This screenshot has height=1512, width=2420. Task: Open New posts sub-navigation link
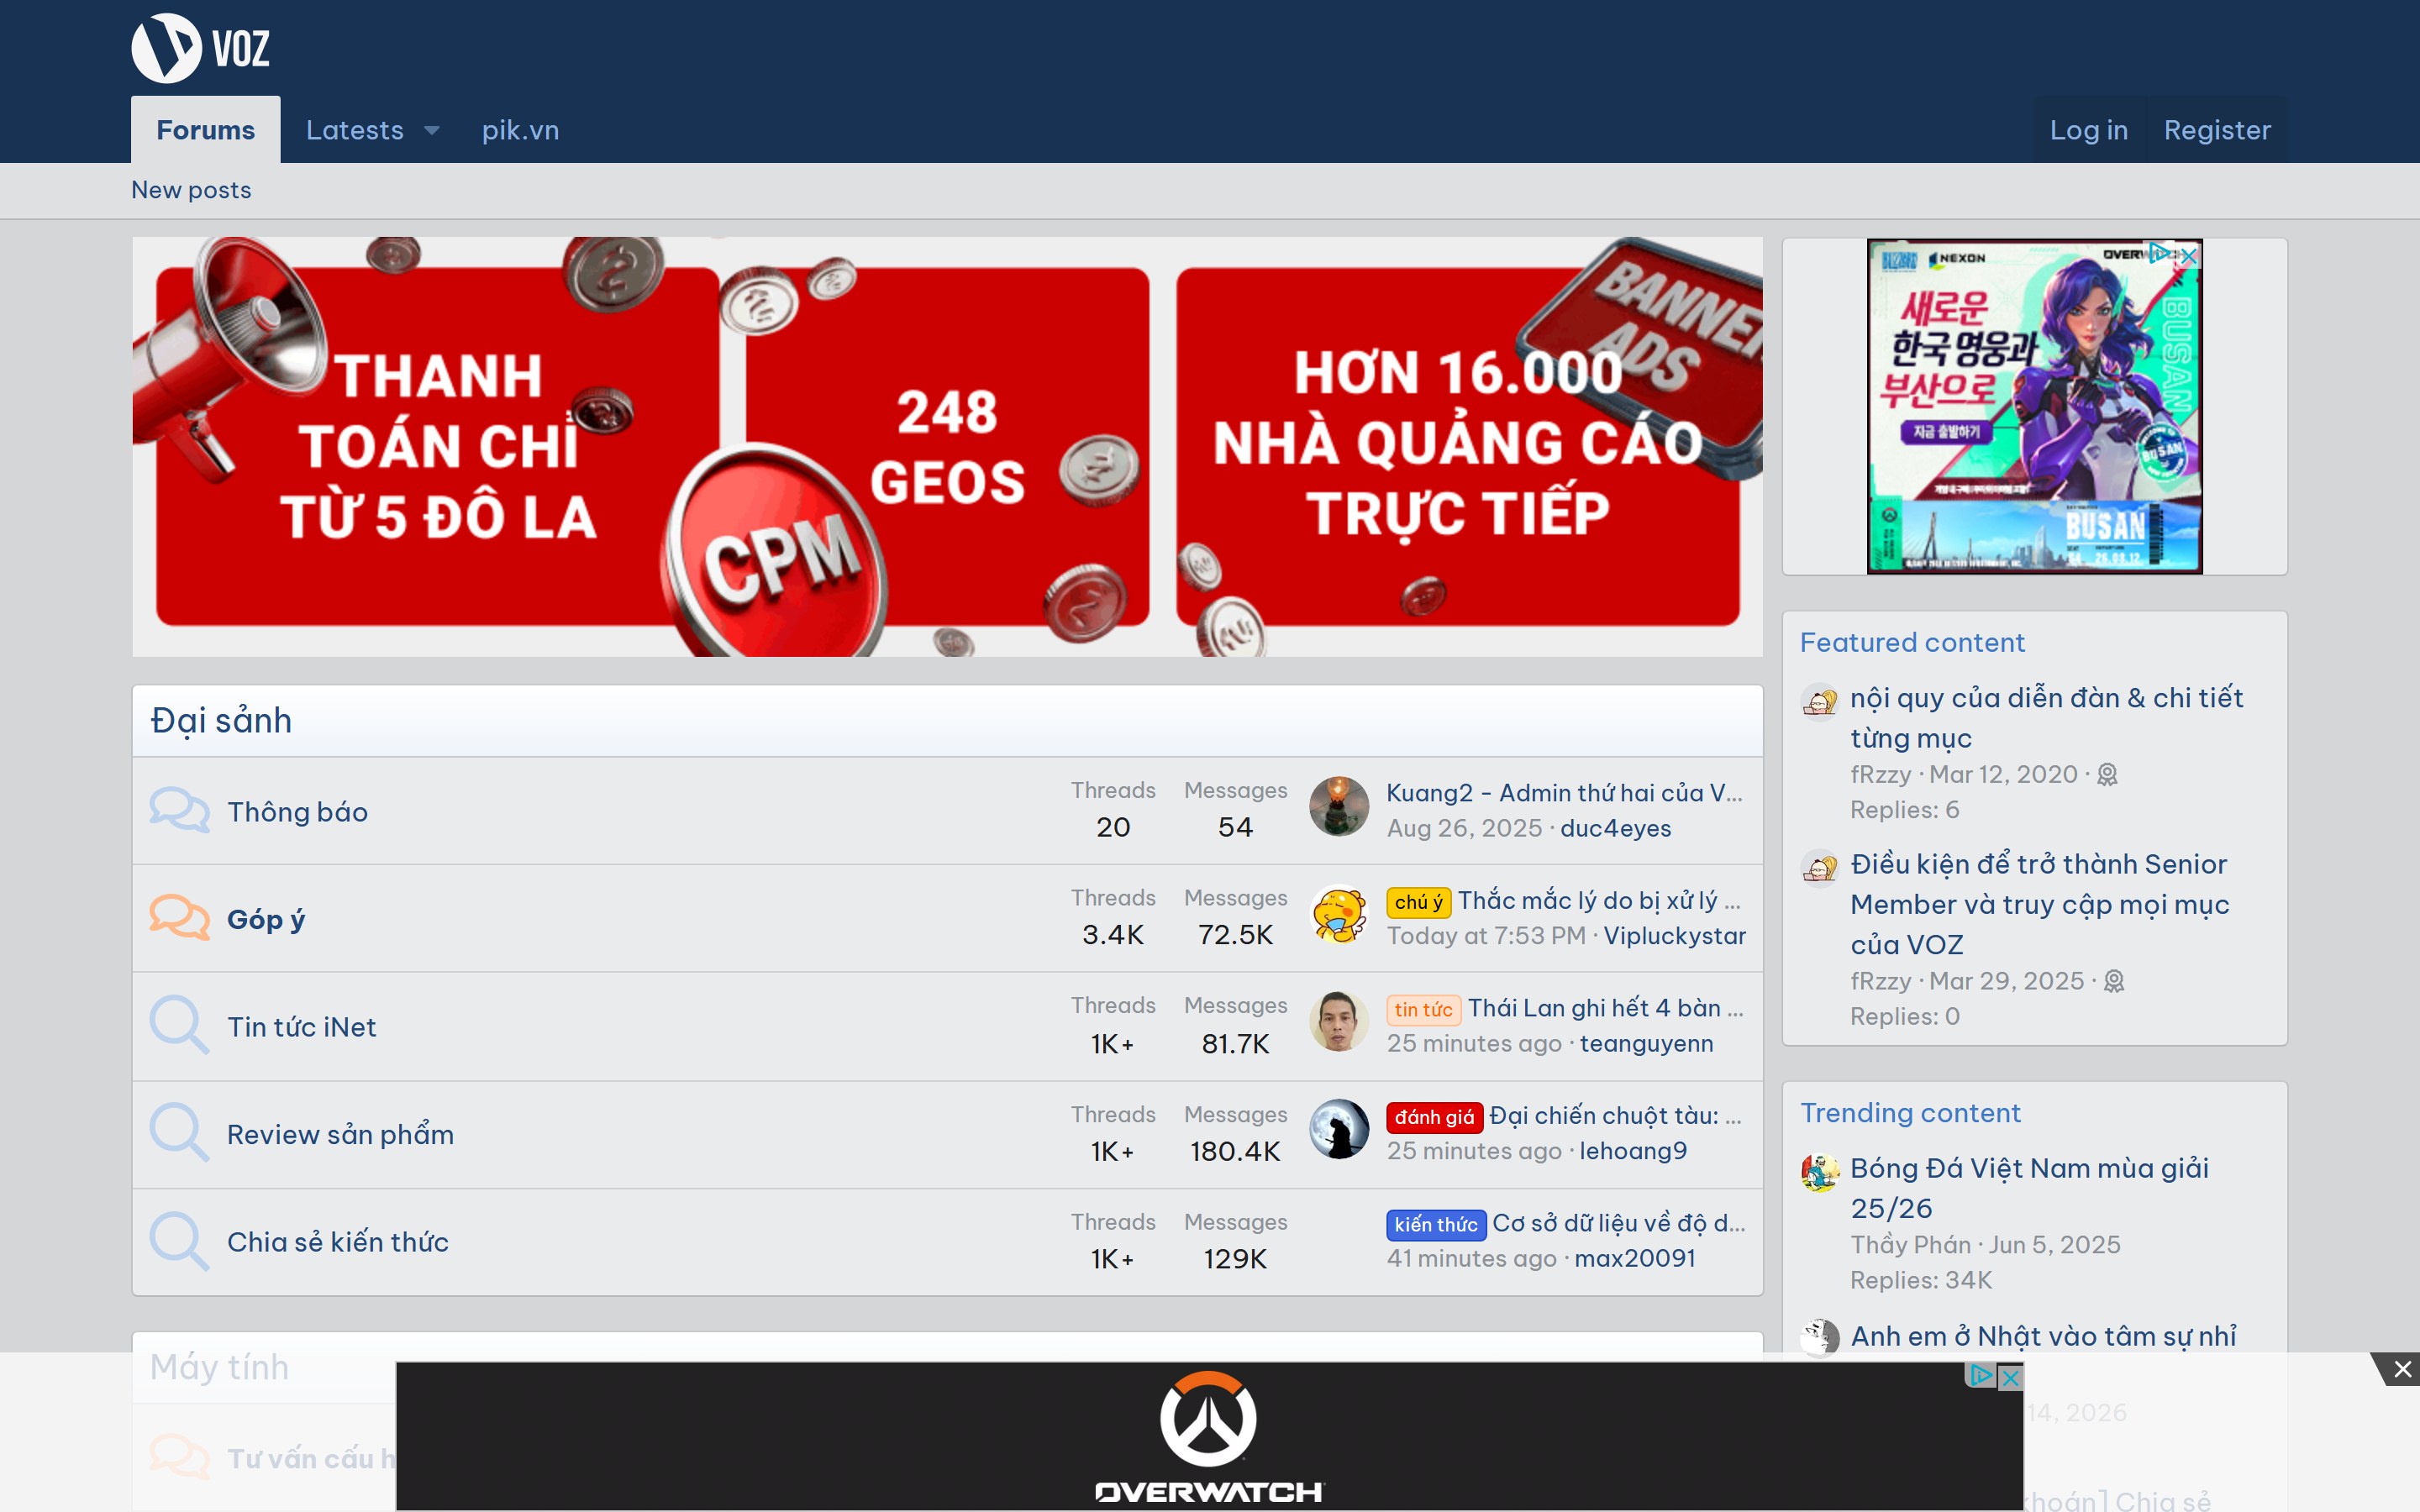pos(191,190)
